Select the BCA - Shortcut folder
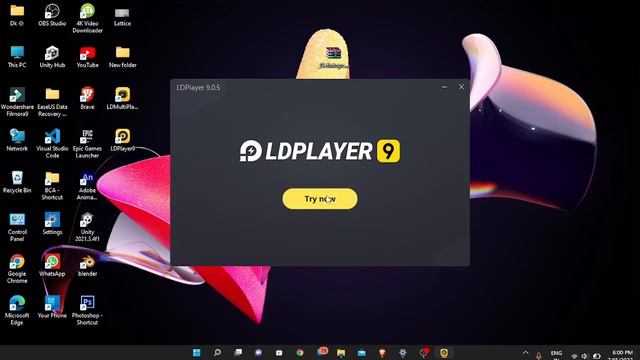This screenshot has height=360, width=640. tap(52, 185)
